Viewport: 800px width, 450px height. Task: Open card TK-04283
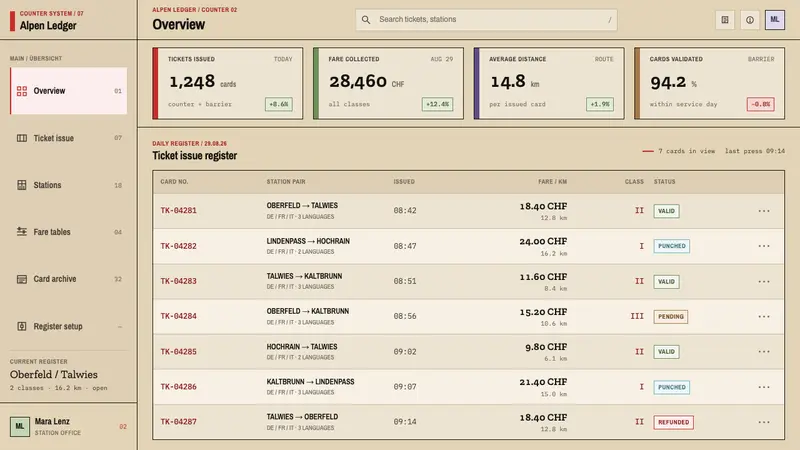point(178,281)
